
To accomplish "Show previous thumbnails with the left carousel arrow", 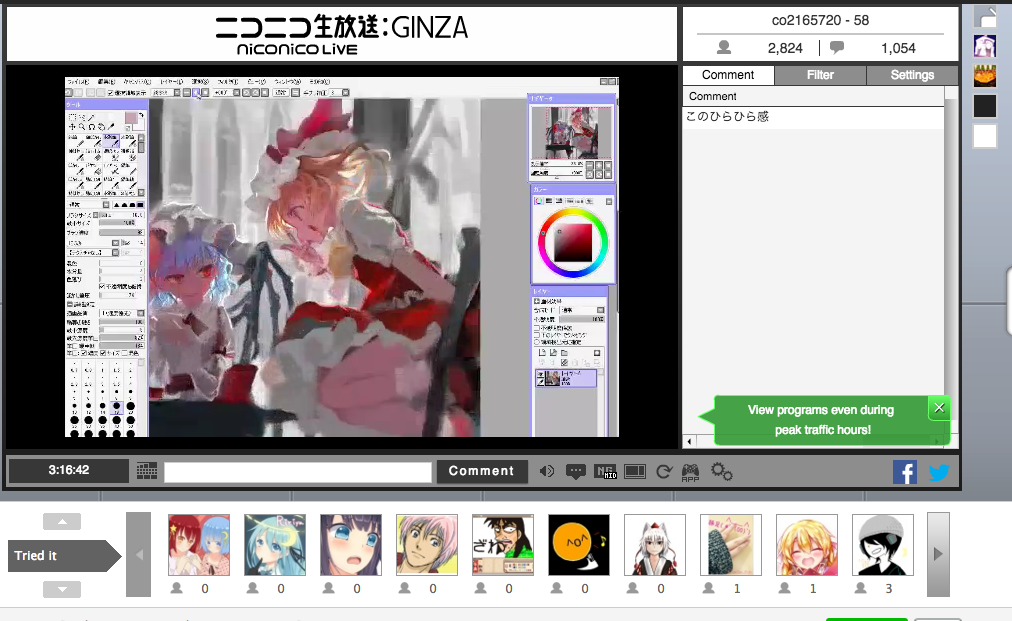I will (x=139, y=554).
